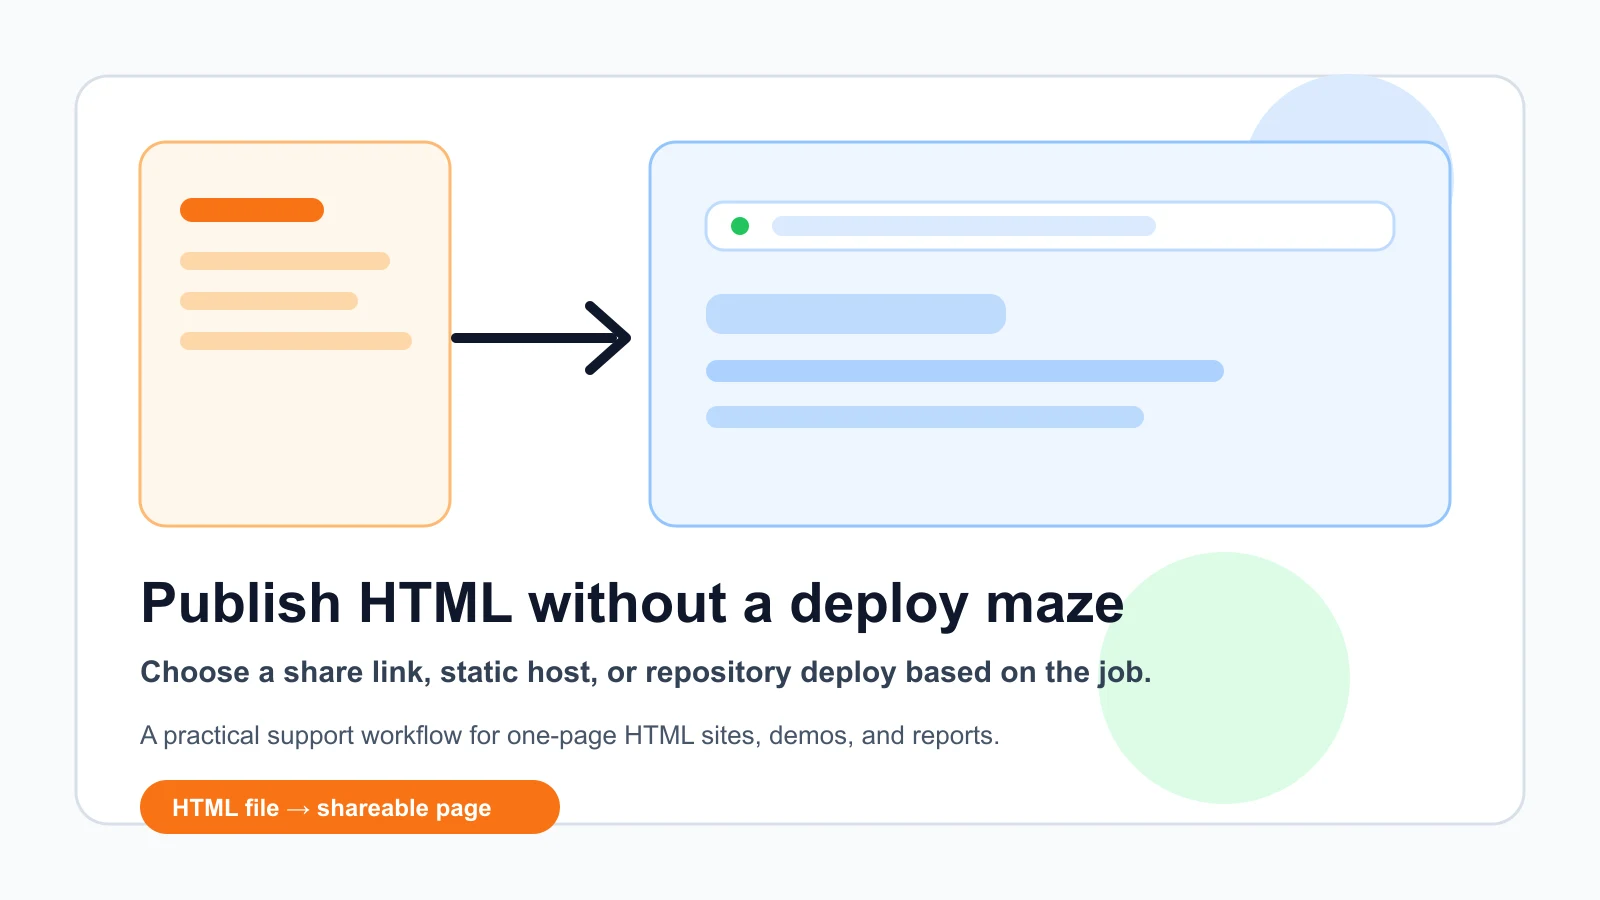1600x900 pixels.
Task: Click the green status dot in the browser address bar
Action: (x=740, y=226)
